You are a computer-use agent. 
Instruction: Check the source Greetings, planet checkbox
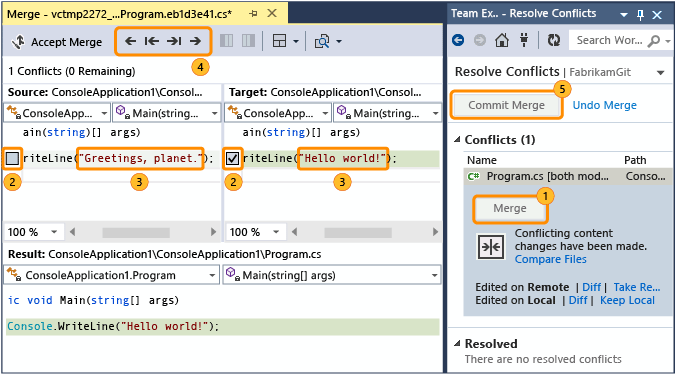(x=12, y=159)
